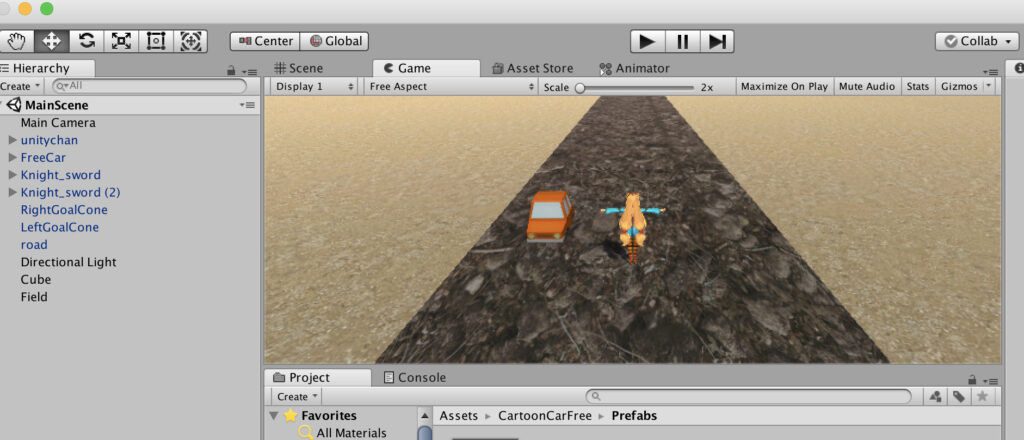The image size is (1024, 440).
Task: Toggle Maximize On Play
Action: [x=784, y=86]
